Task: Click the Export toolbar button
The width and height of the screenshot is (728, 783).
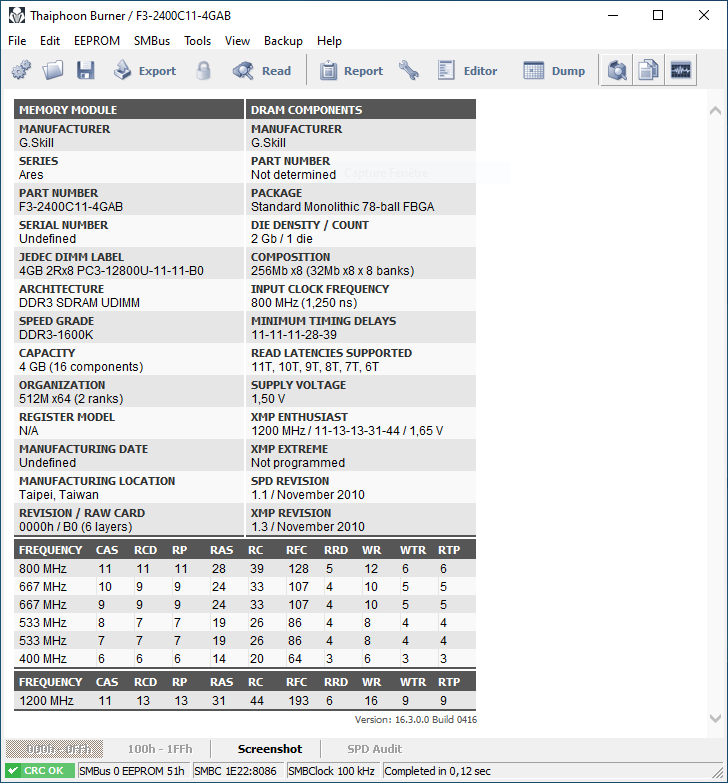Action: [145, 70]
